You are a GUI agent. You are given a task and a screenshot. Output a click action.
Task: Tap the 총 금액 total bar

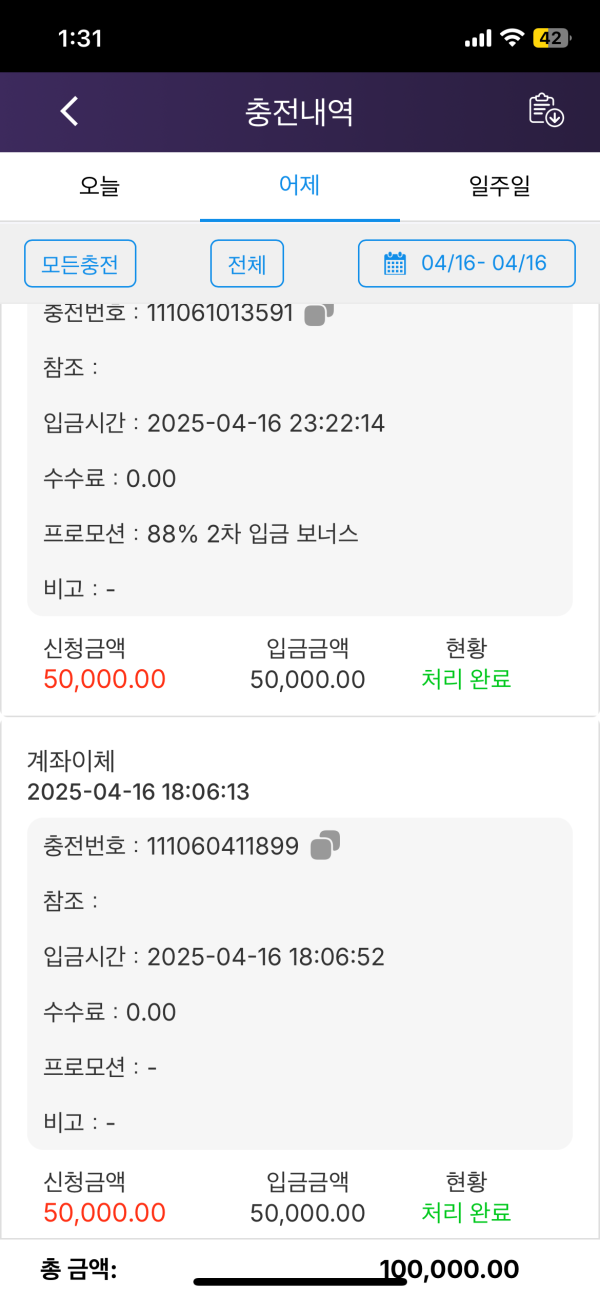(300, 1270)
